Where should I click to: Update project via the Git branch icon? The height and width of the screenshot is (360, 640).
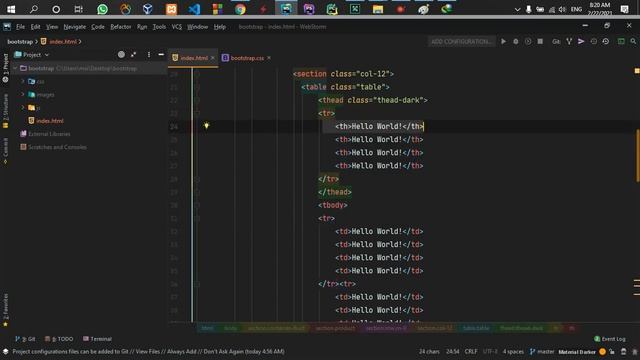pyautogui.click(x=569, y=41)
